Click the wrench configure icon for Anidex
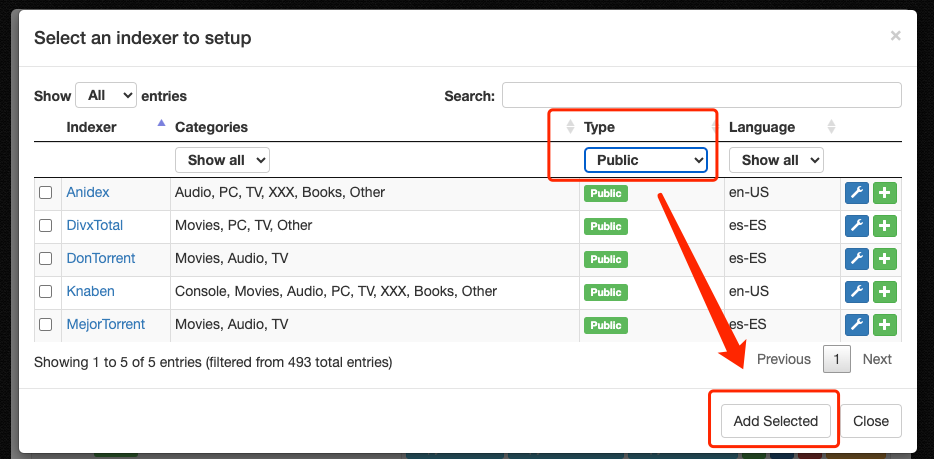934x459 pixels. coord(856,193)
